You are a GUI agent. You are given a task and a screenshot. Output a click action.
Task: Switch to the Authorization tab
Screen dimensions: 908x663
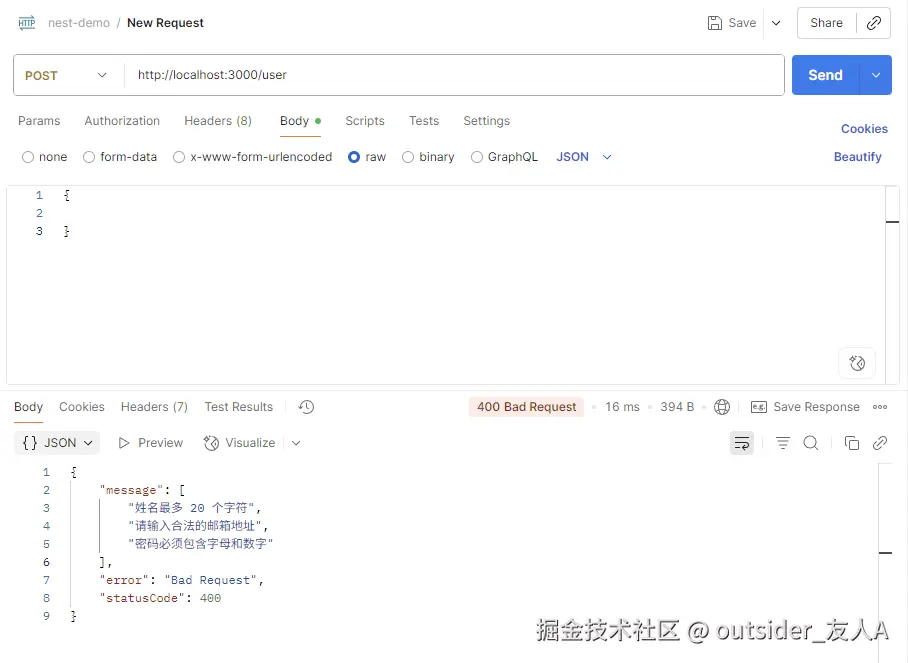point(121,121)
